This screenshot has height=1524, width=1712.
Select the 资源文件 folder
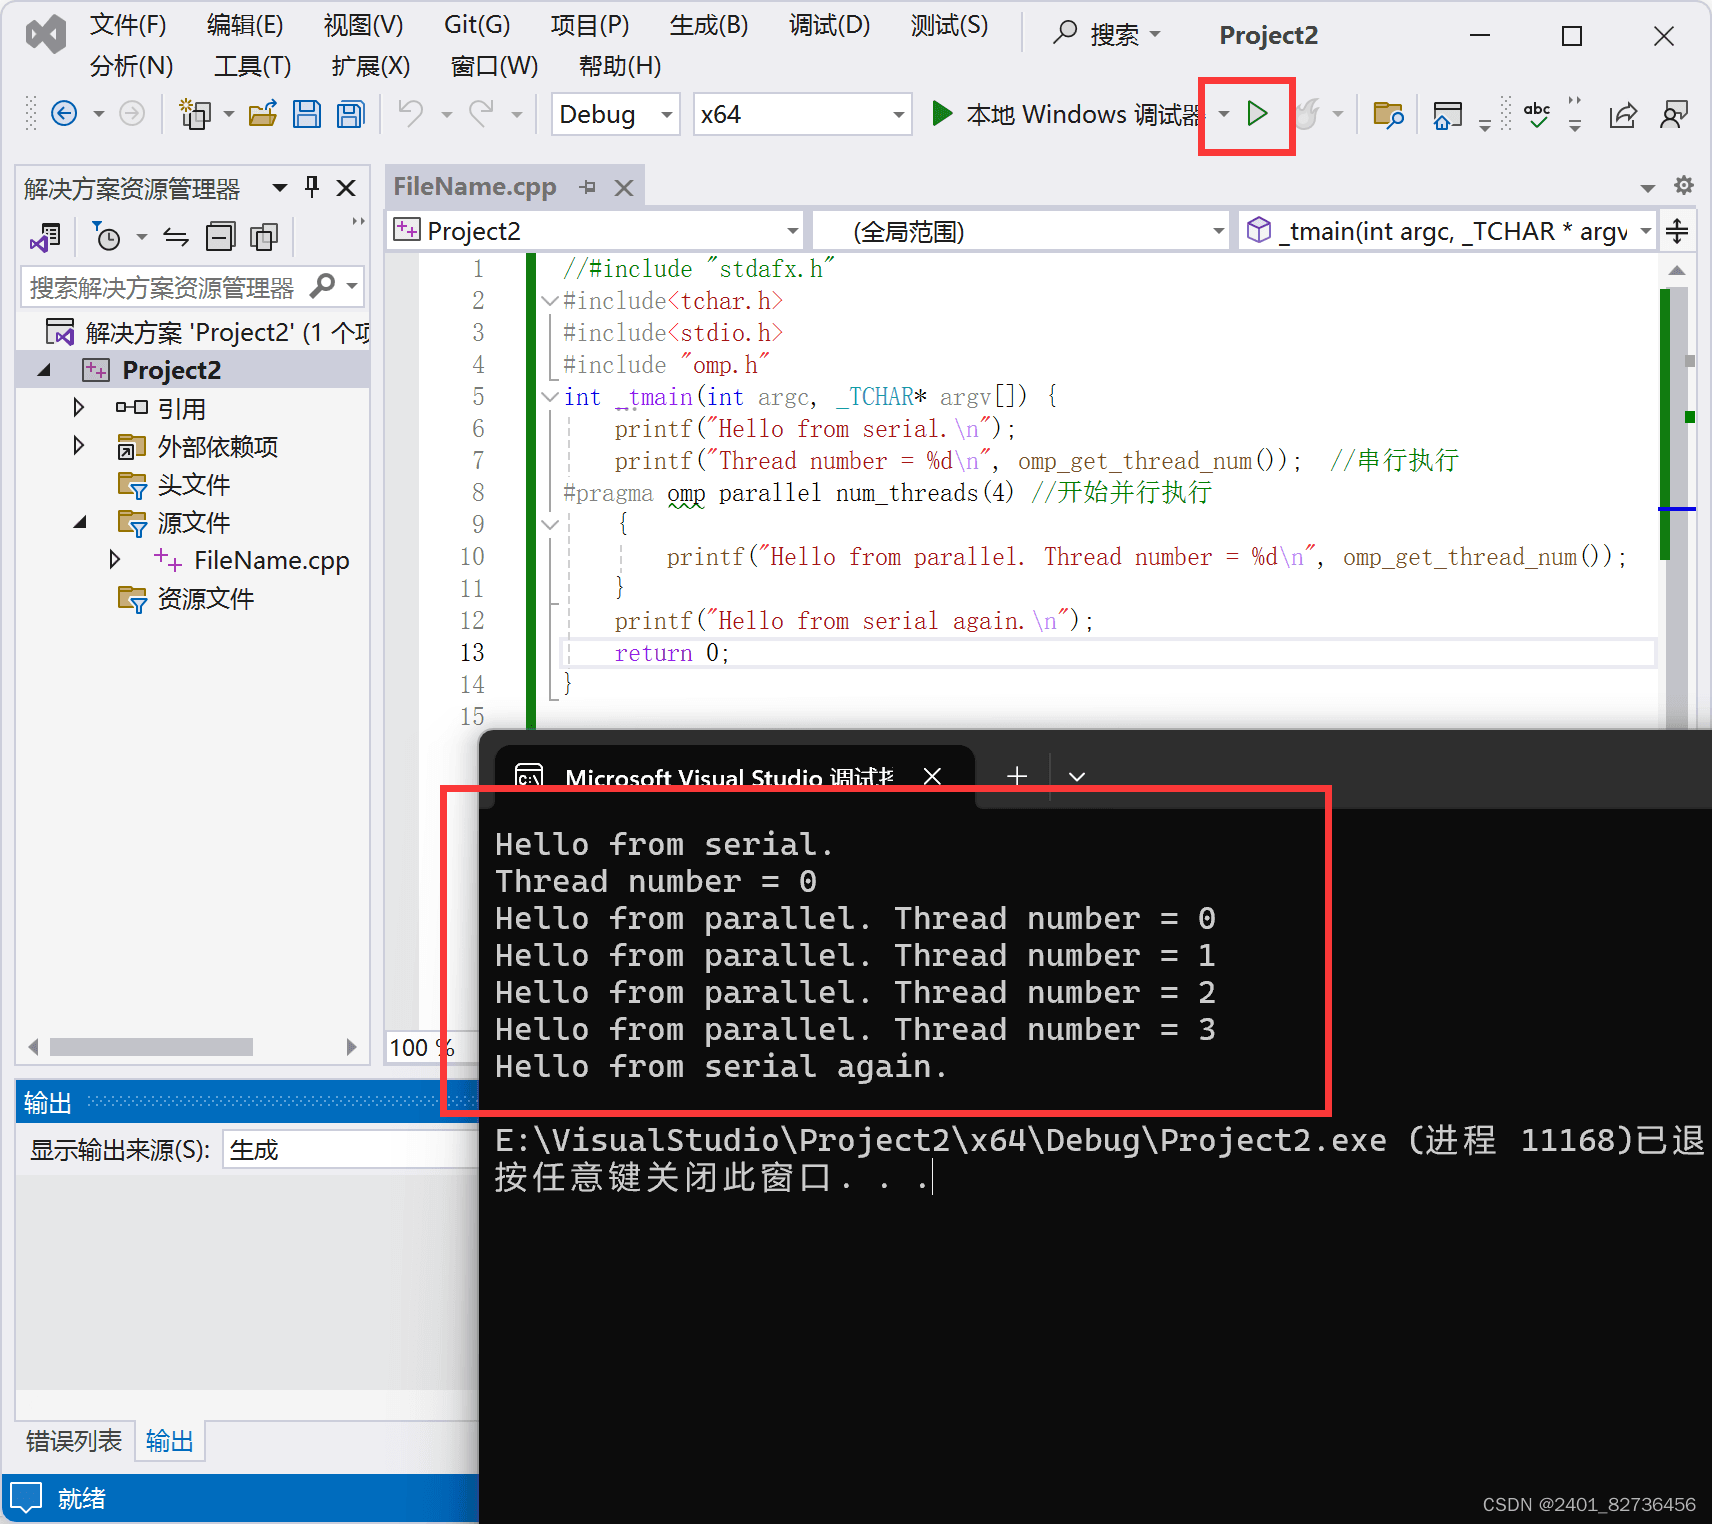(x=186, y=598)
